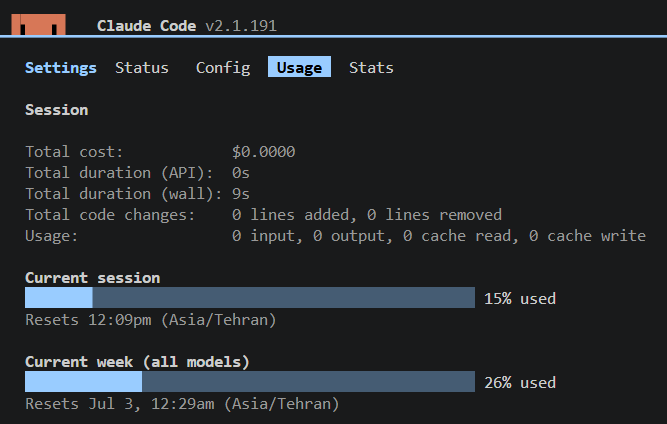667x424 pixels.
Task: Open the Config tab
Action: [x=223, y=68]
